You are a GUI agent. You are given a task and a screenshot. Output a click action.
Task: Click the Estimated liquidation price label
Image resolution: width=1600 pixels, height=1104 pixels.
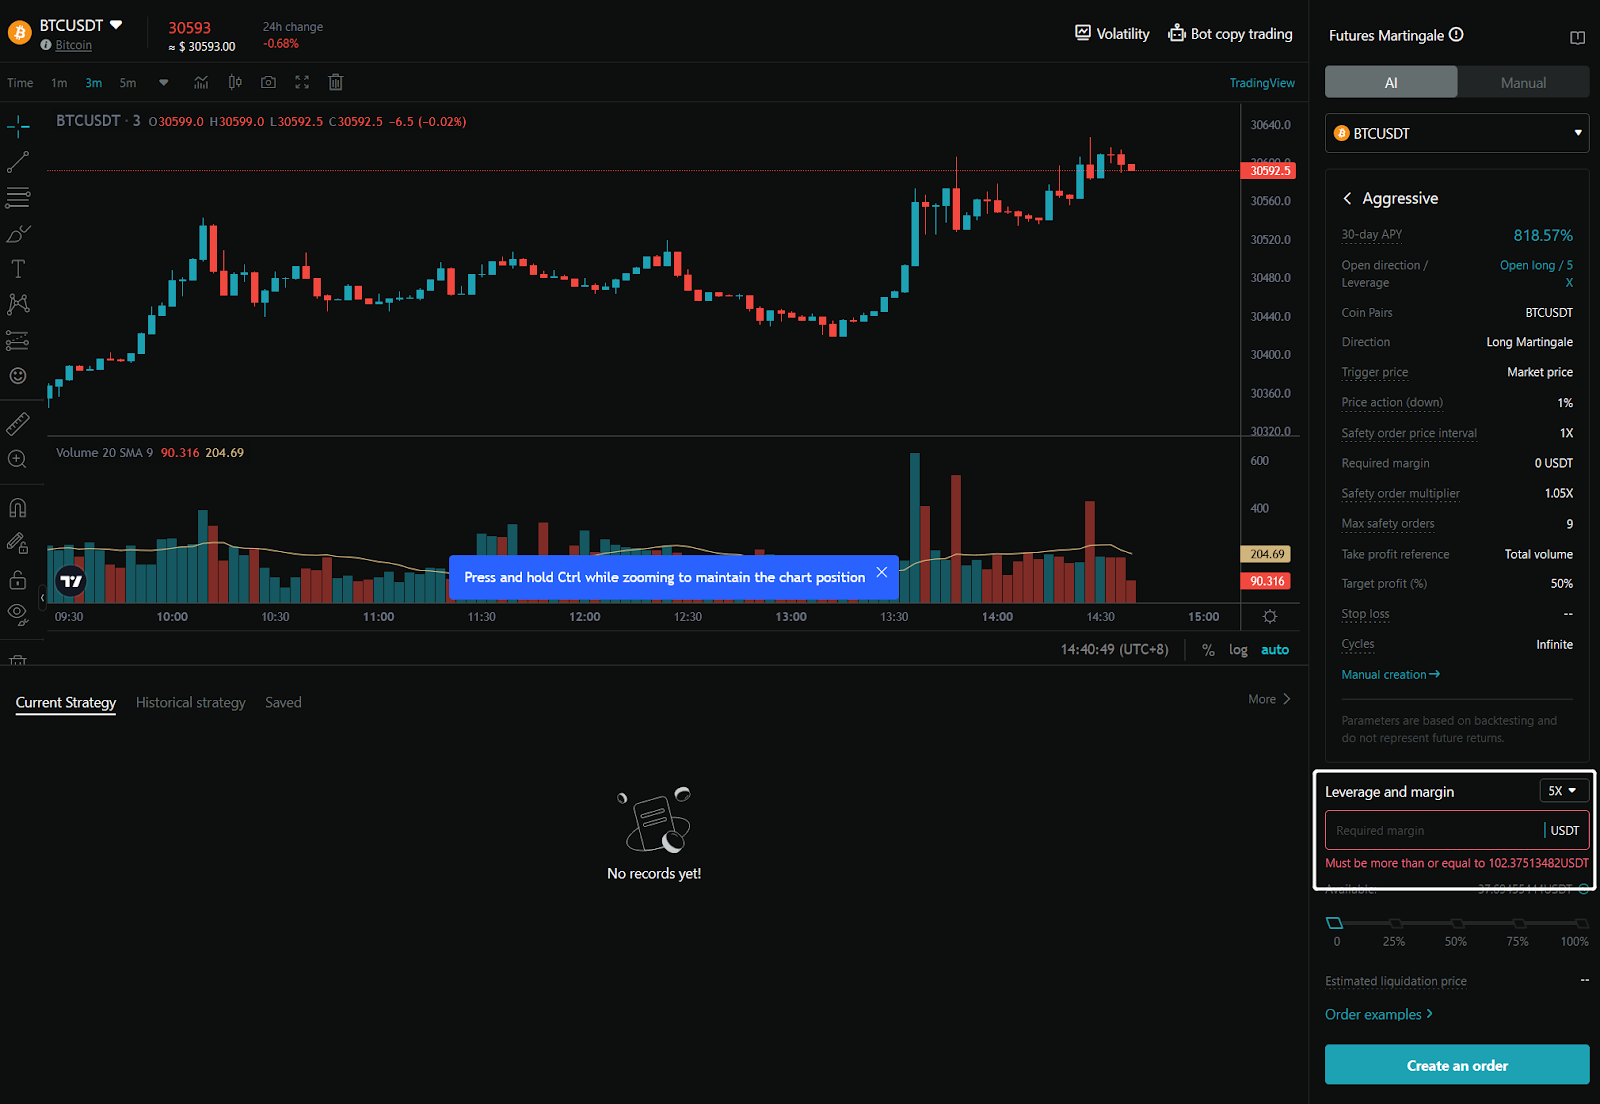tap(1396, 981)
